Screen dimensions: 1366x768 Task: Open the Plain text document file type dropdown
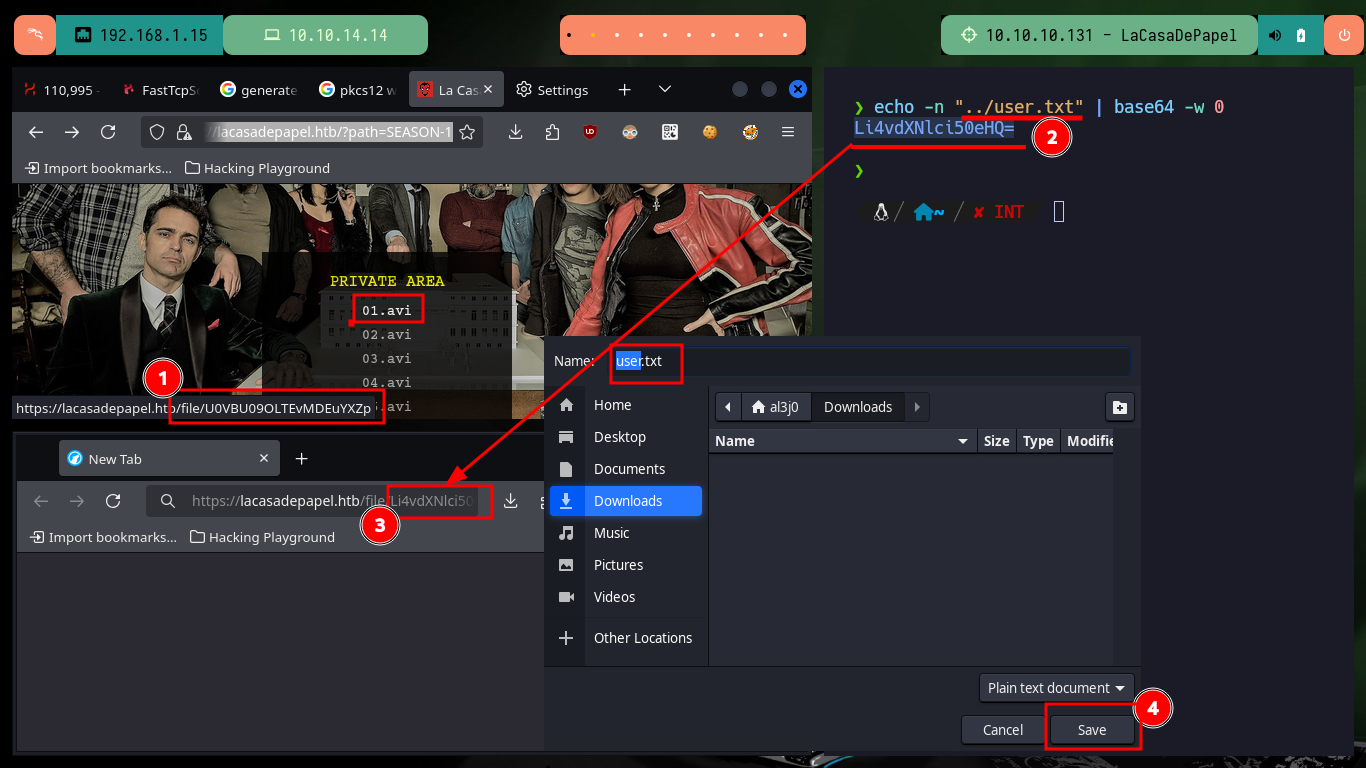click(1056, 688)
